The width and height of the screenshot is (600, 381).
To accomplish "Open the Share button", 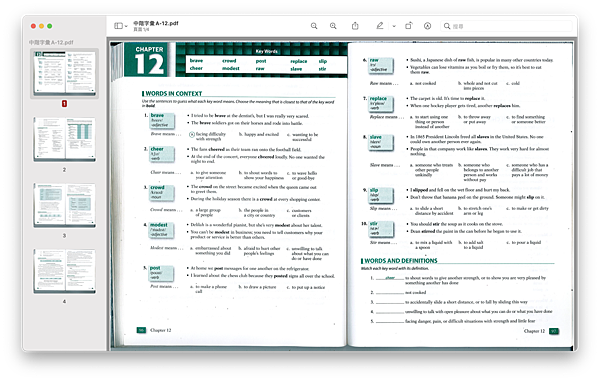I will (x=355, y=26).
